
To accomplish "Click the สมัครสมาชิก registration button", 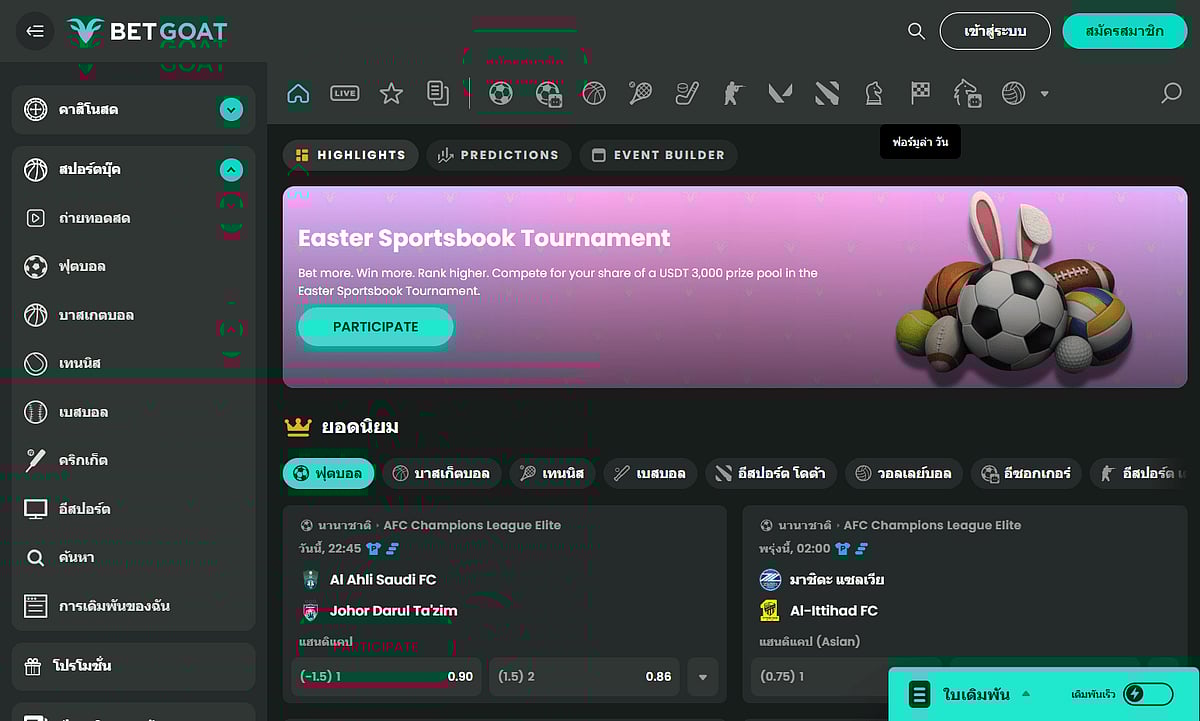I will (x=1125, y=31).
